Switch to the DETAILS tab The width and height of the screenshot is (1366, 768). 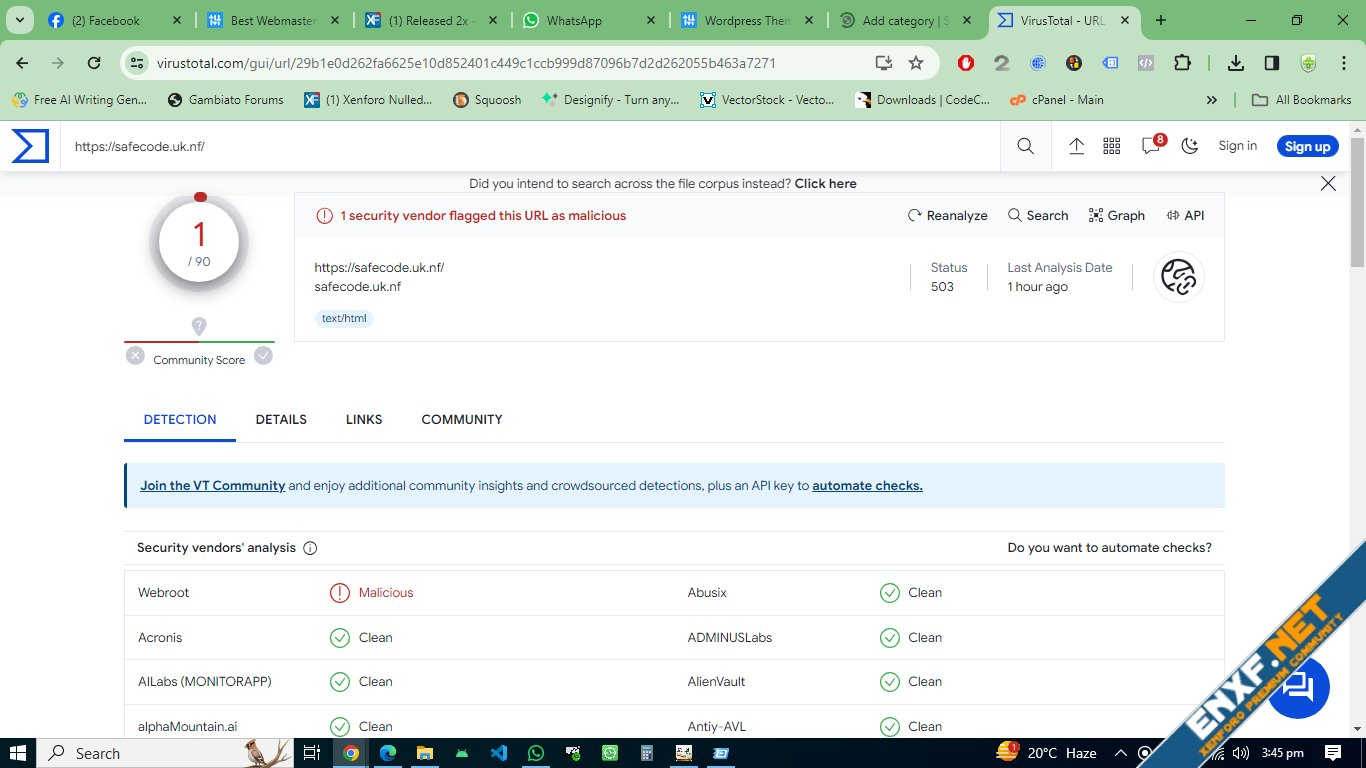(281, 419)
